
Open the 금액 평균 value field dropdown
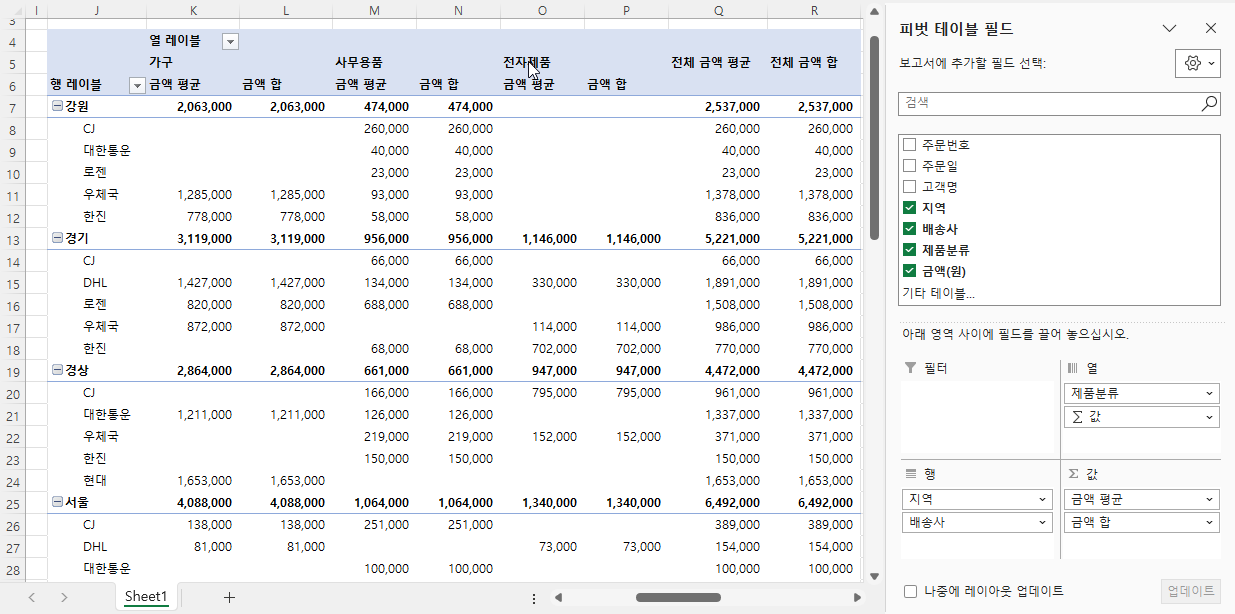pos(1210,499)
